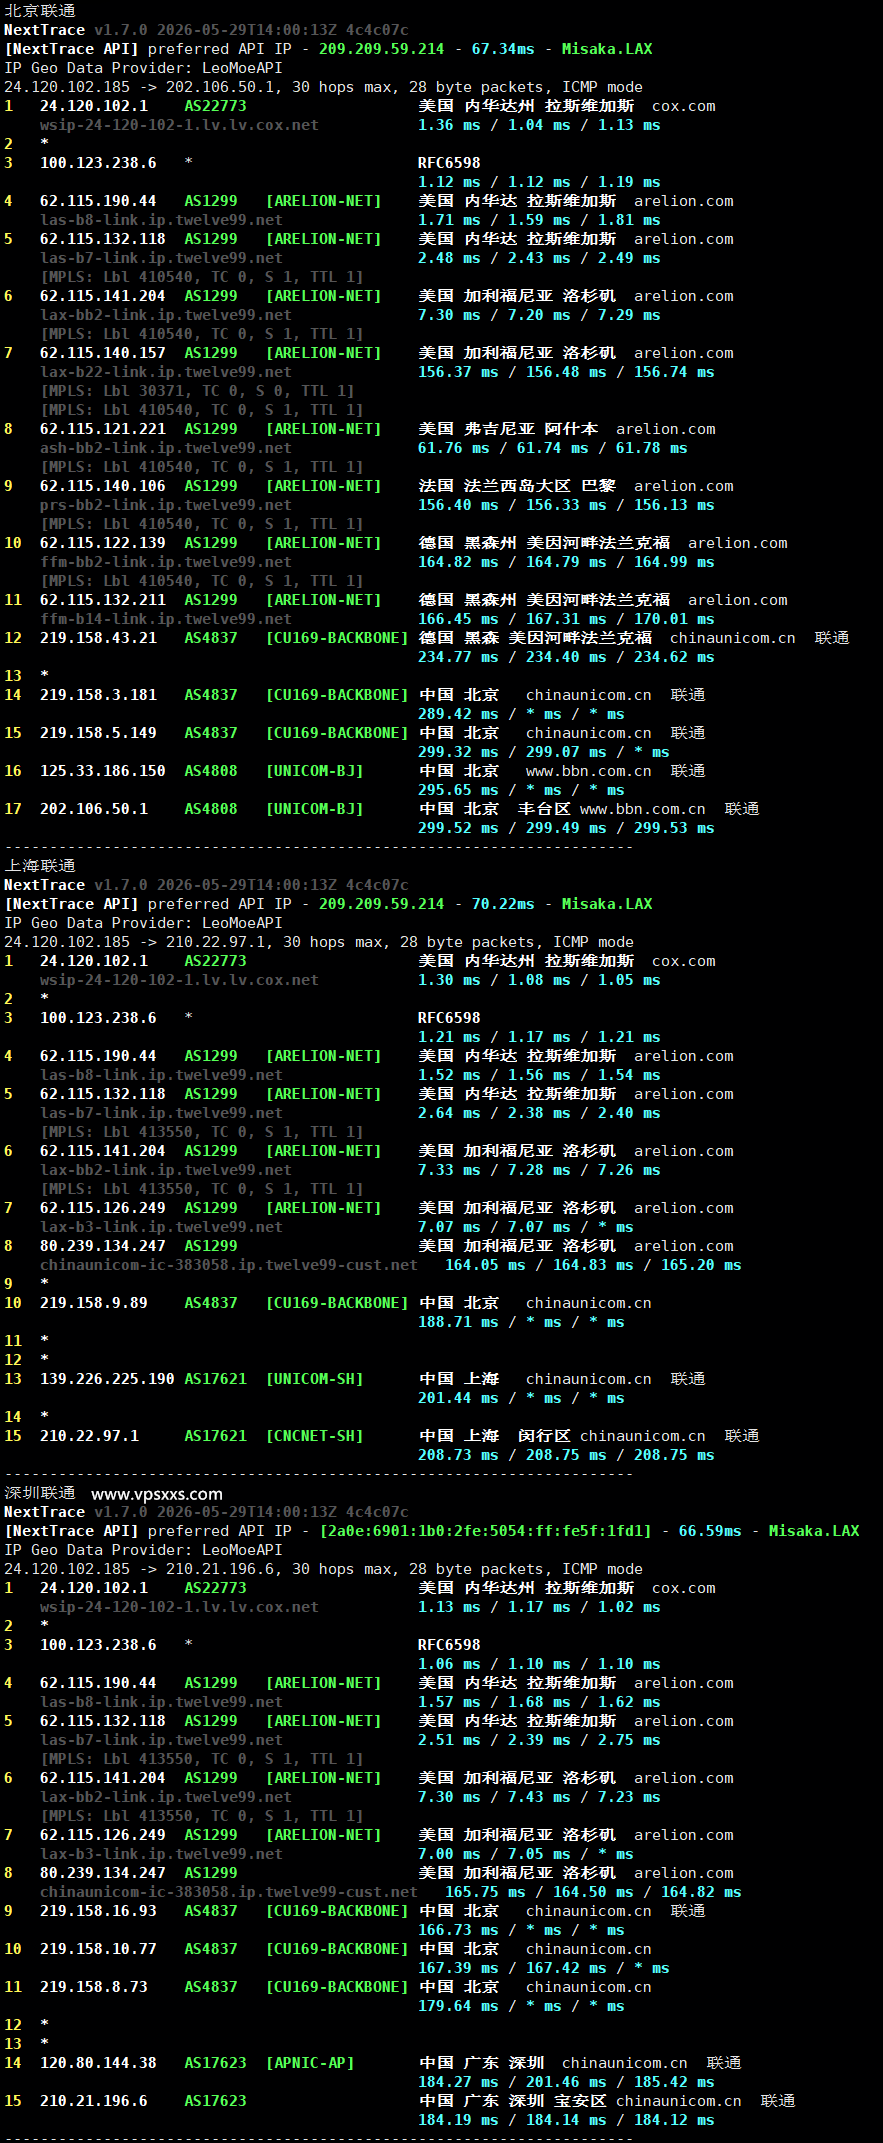The height and width of the screenshot is (2143, 883).
Task: Select the 167.39 ms latency value
Action: pyautogui.click(x=458, y=1968)
